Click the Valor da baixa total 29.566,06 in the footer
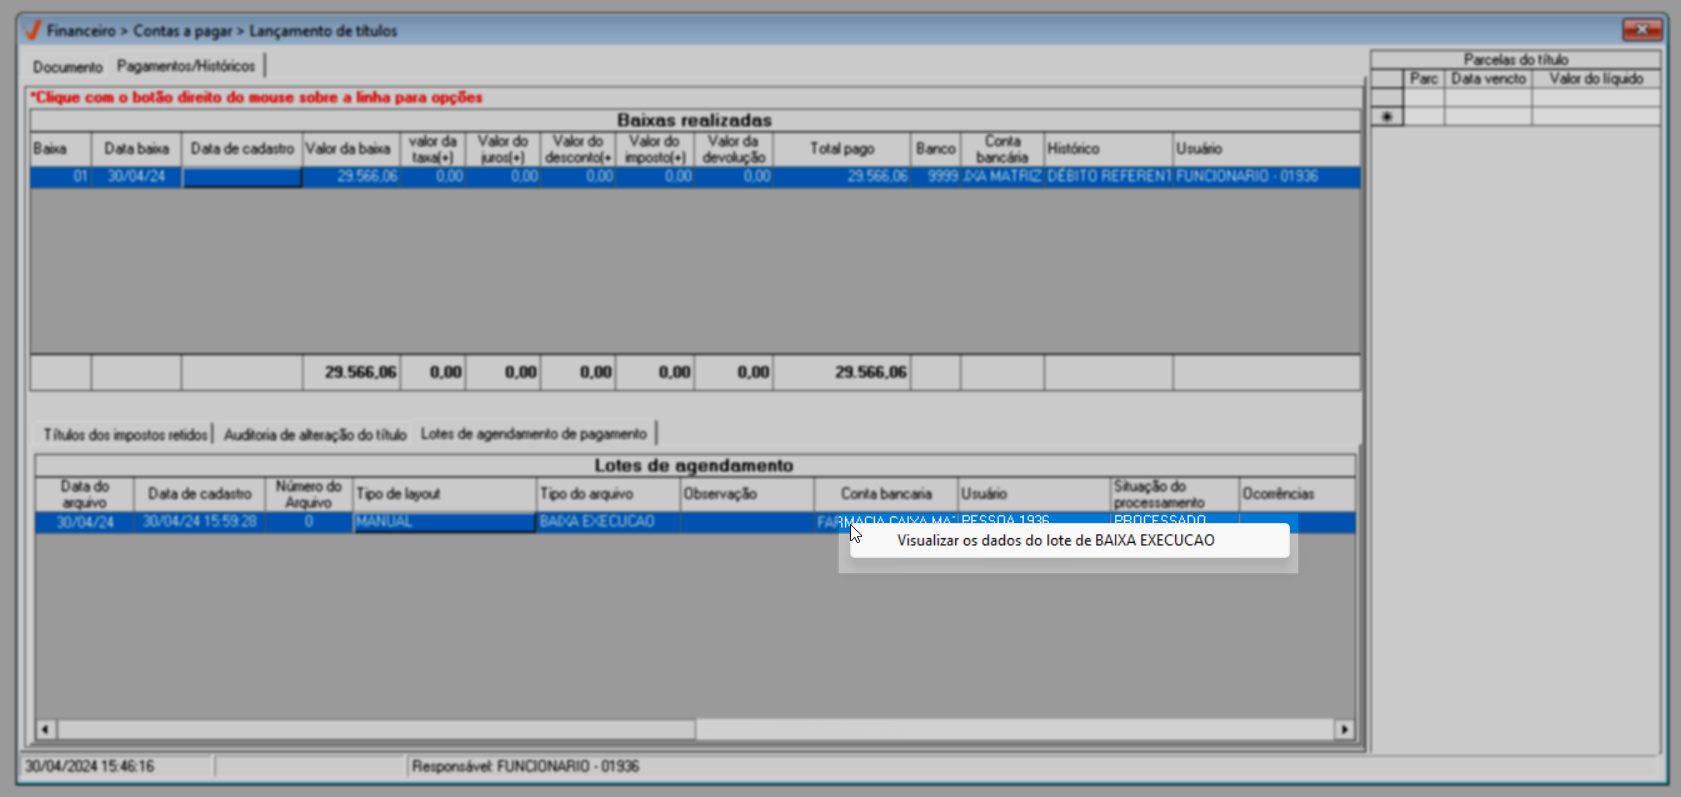This screenshot has height=797, width=1681. coord(350,372)
